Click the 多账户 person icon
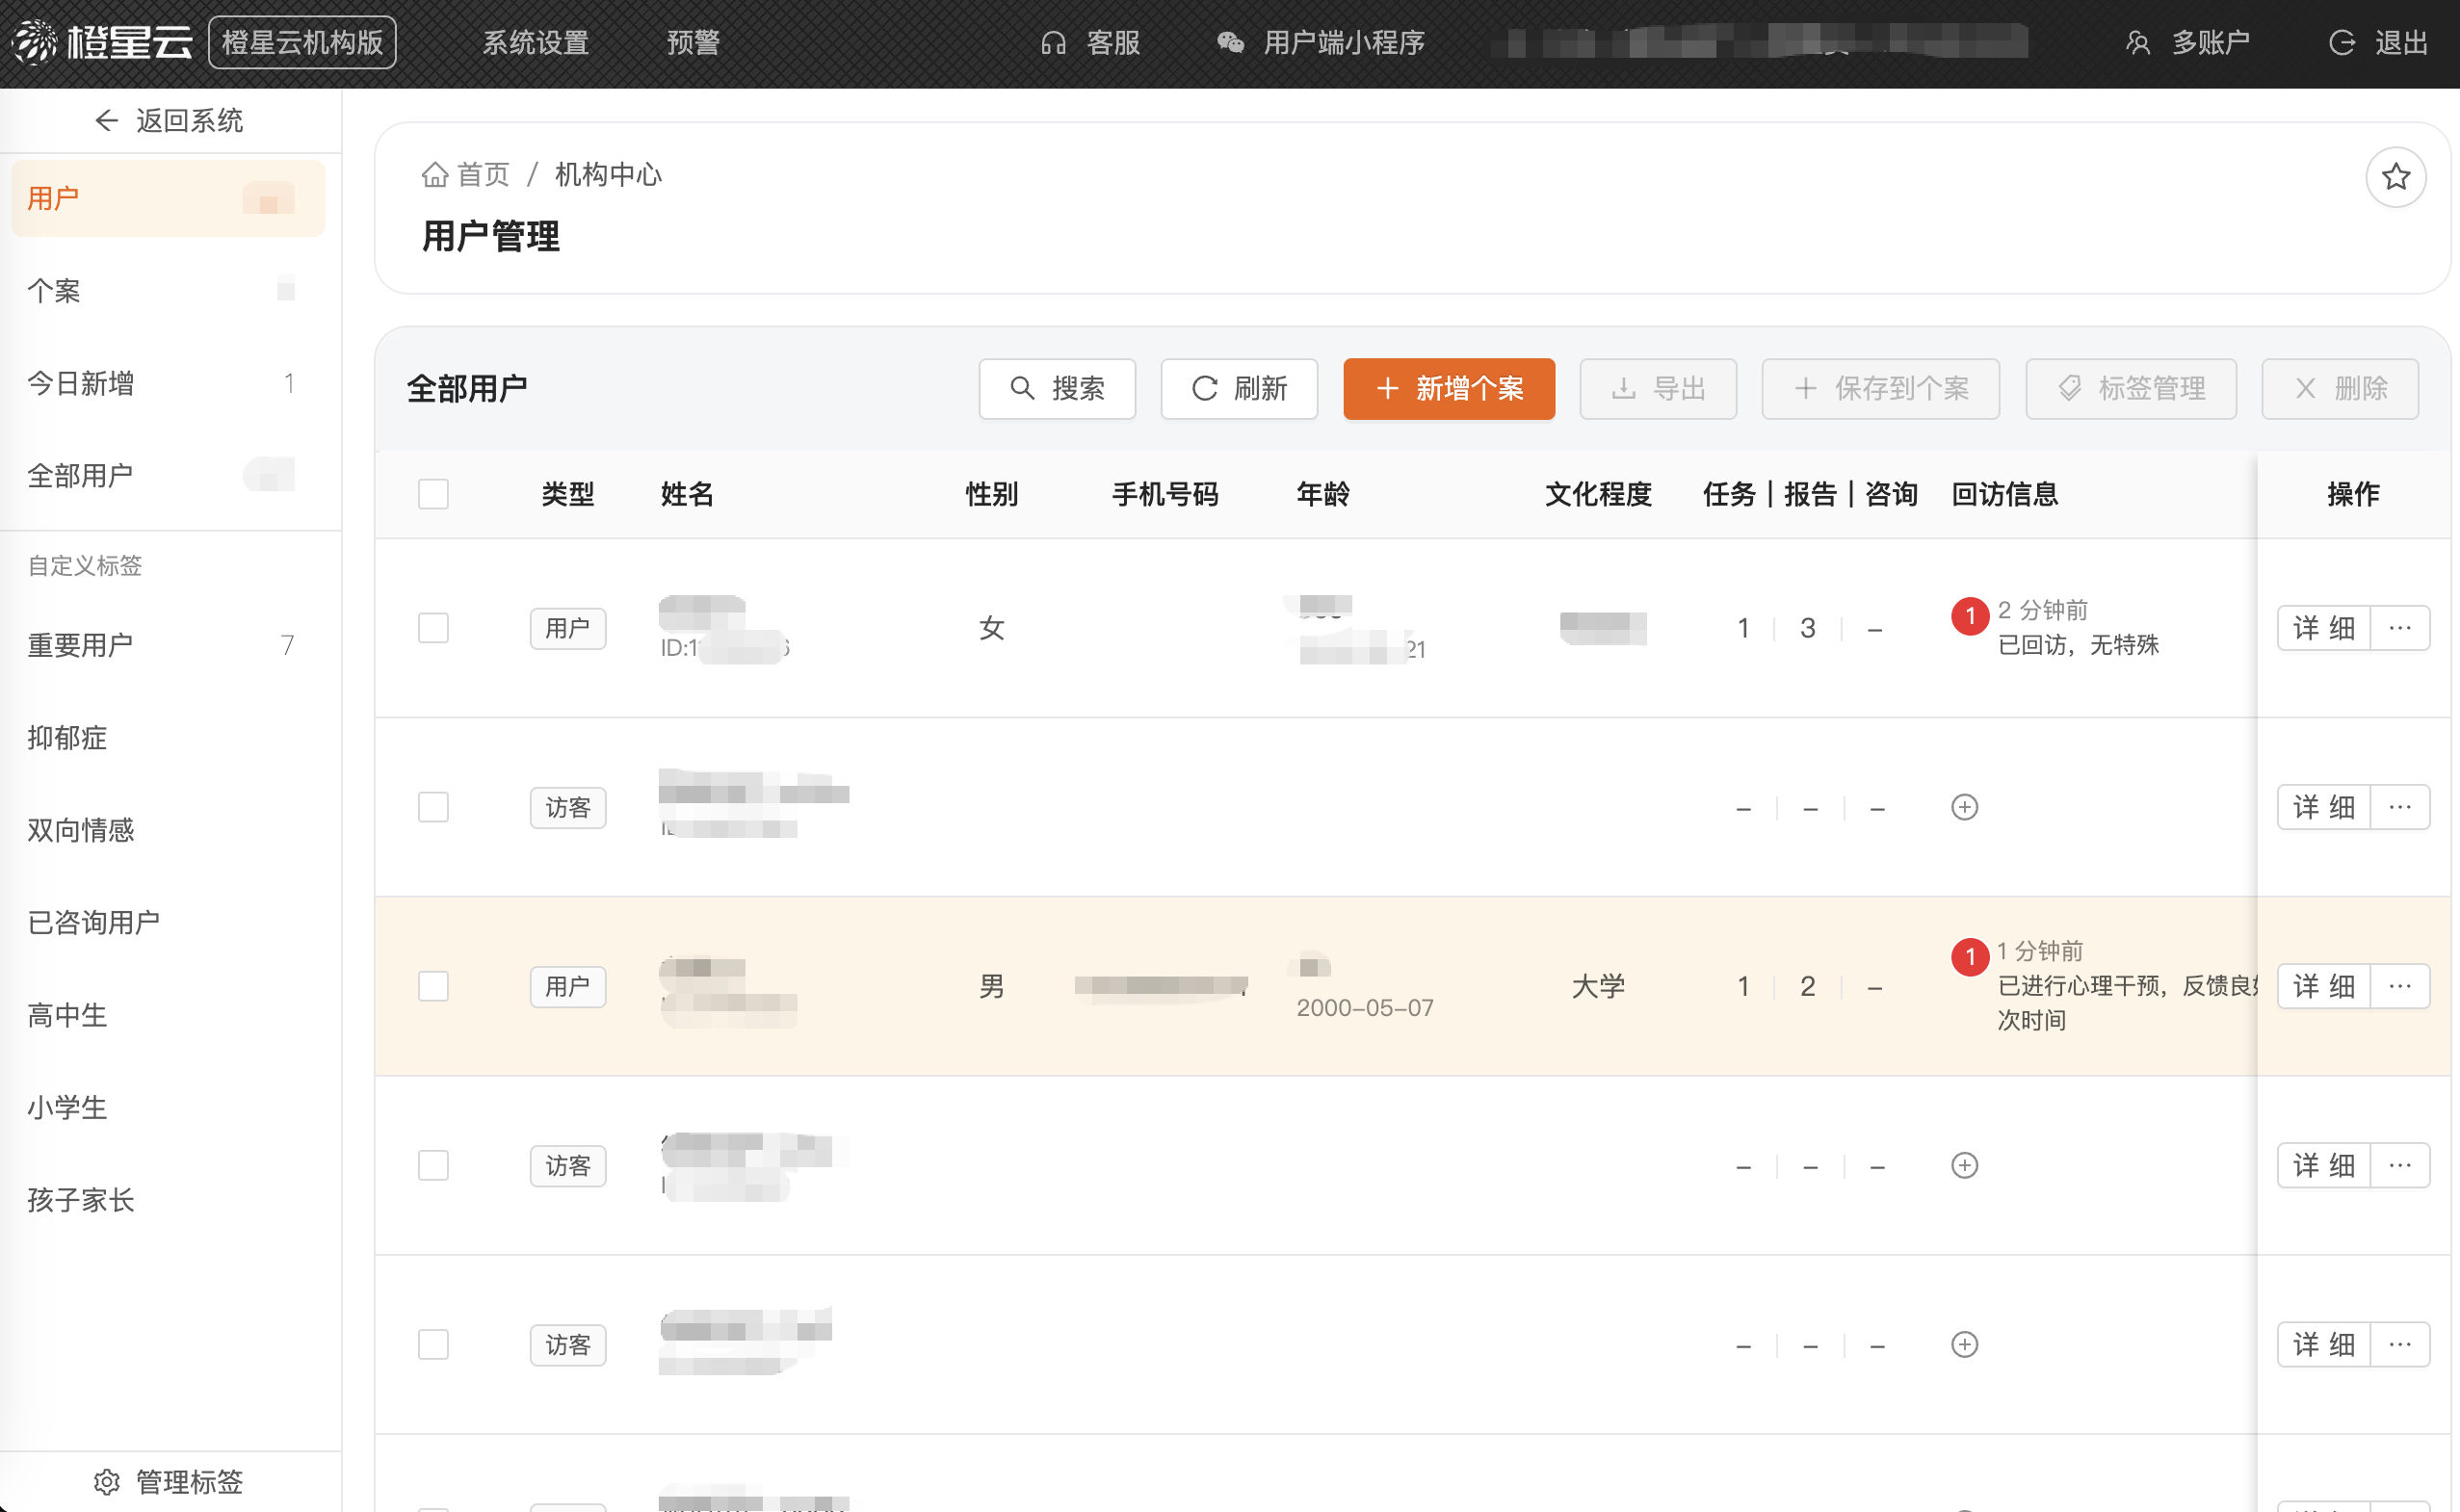Viewport: 2460px width, 1512px height. point(2137,43)
